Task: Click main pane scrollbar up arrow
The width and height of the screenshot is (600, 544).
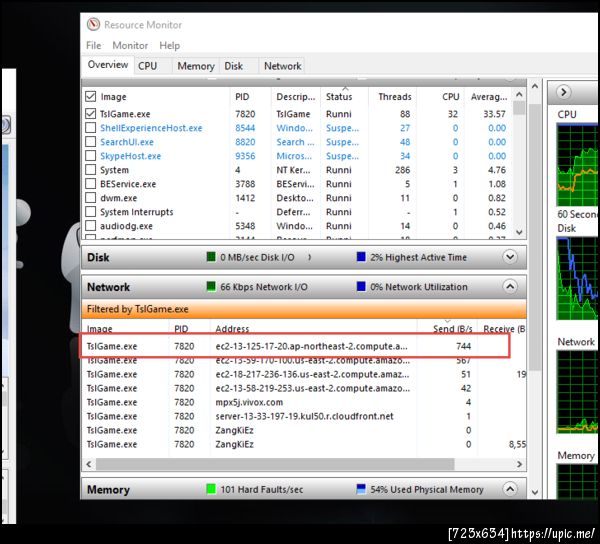Action: 535,86
